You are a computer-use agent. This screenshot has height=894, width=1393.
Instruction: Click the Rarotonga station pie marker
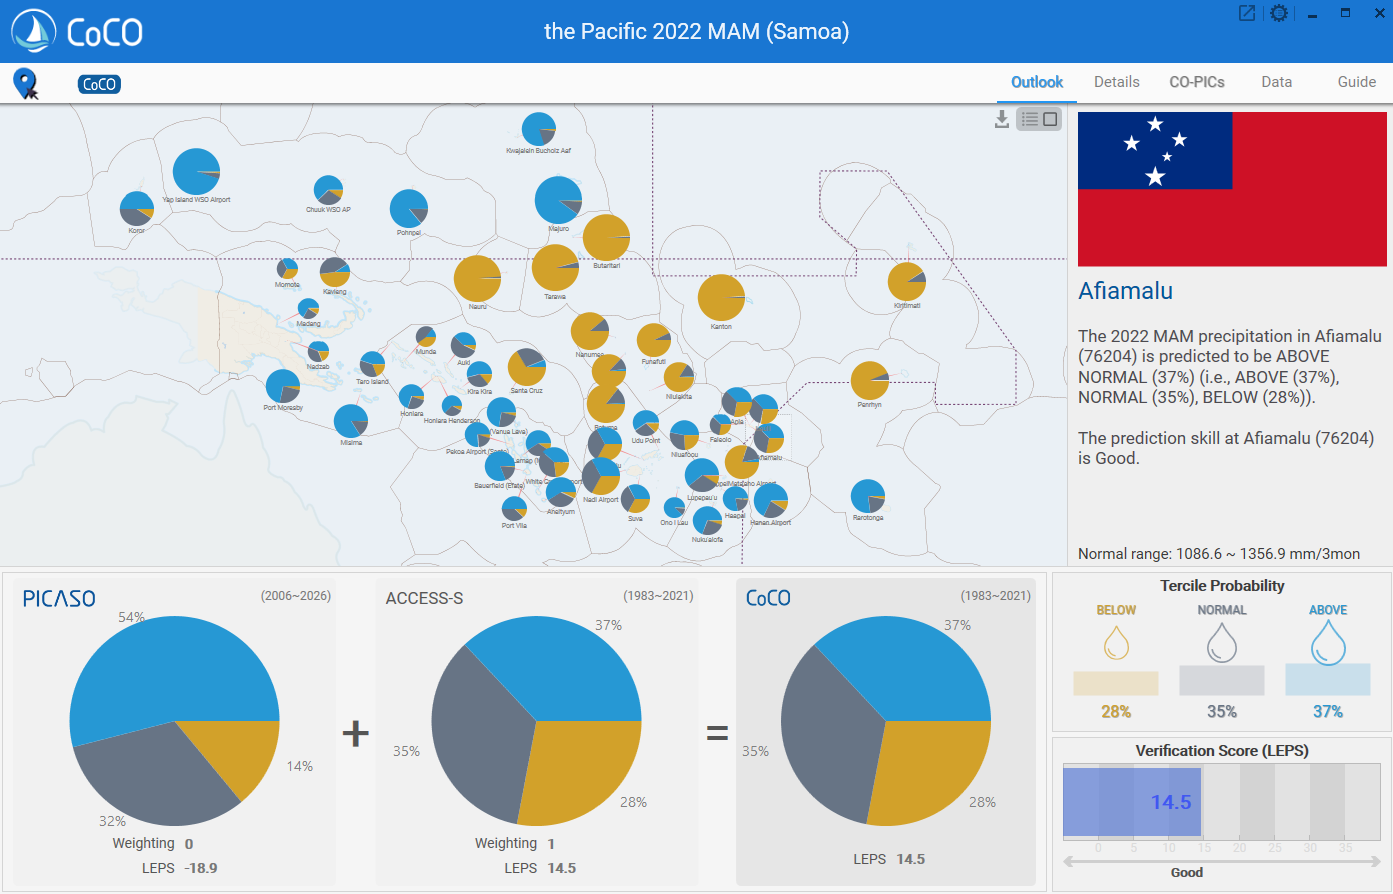pos(867,497)
